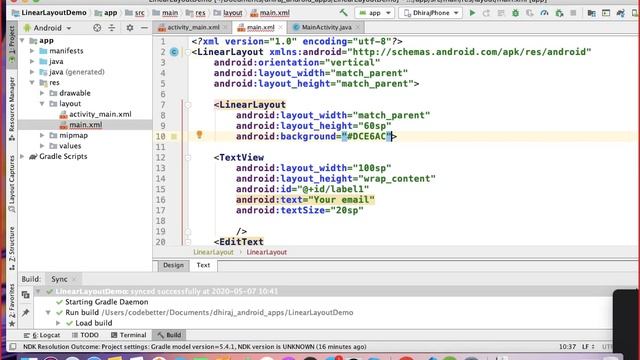Switch to MainActivity.java editor tab
Screen dimensions: 640x360
pyautogui.click(x=327, y=27)
